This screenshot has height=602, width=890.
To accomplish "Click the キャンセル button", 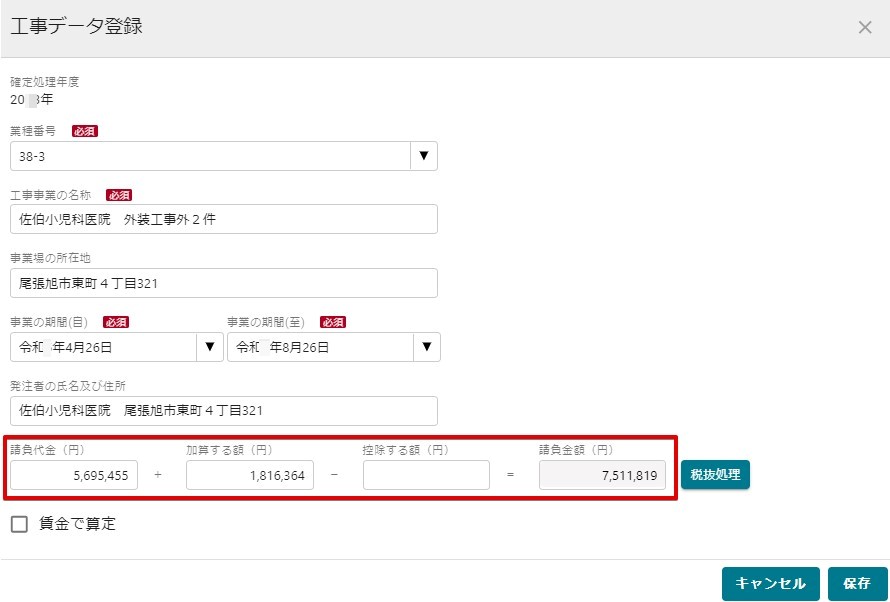I will point(770,583).
